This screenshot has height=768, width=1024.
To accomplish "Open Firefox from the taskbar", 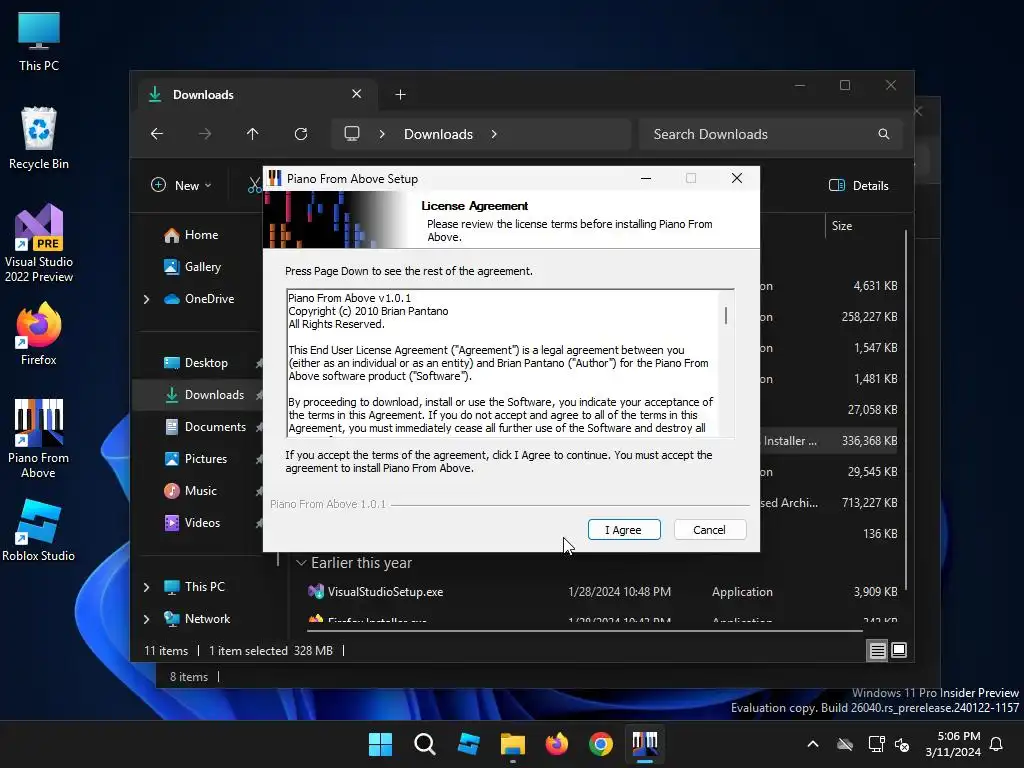I will [556, 744].
